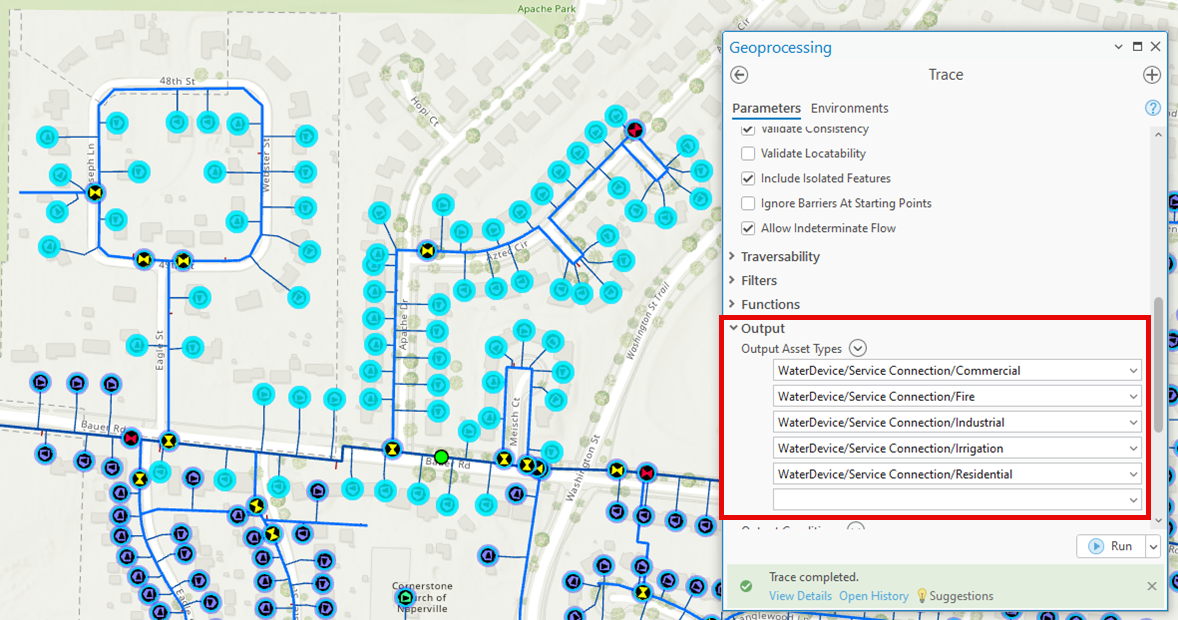
Task: Click green service point by Cornerstone Church
Action: [406, 597]
